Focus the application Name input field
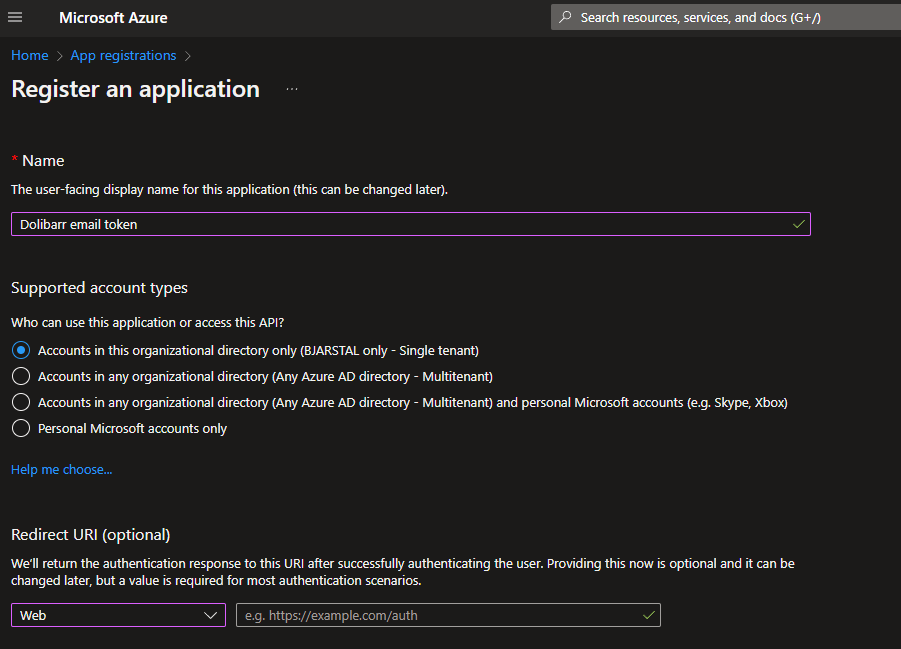901x649 pixels. tap(411, 224)
